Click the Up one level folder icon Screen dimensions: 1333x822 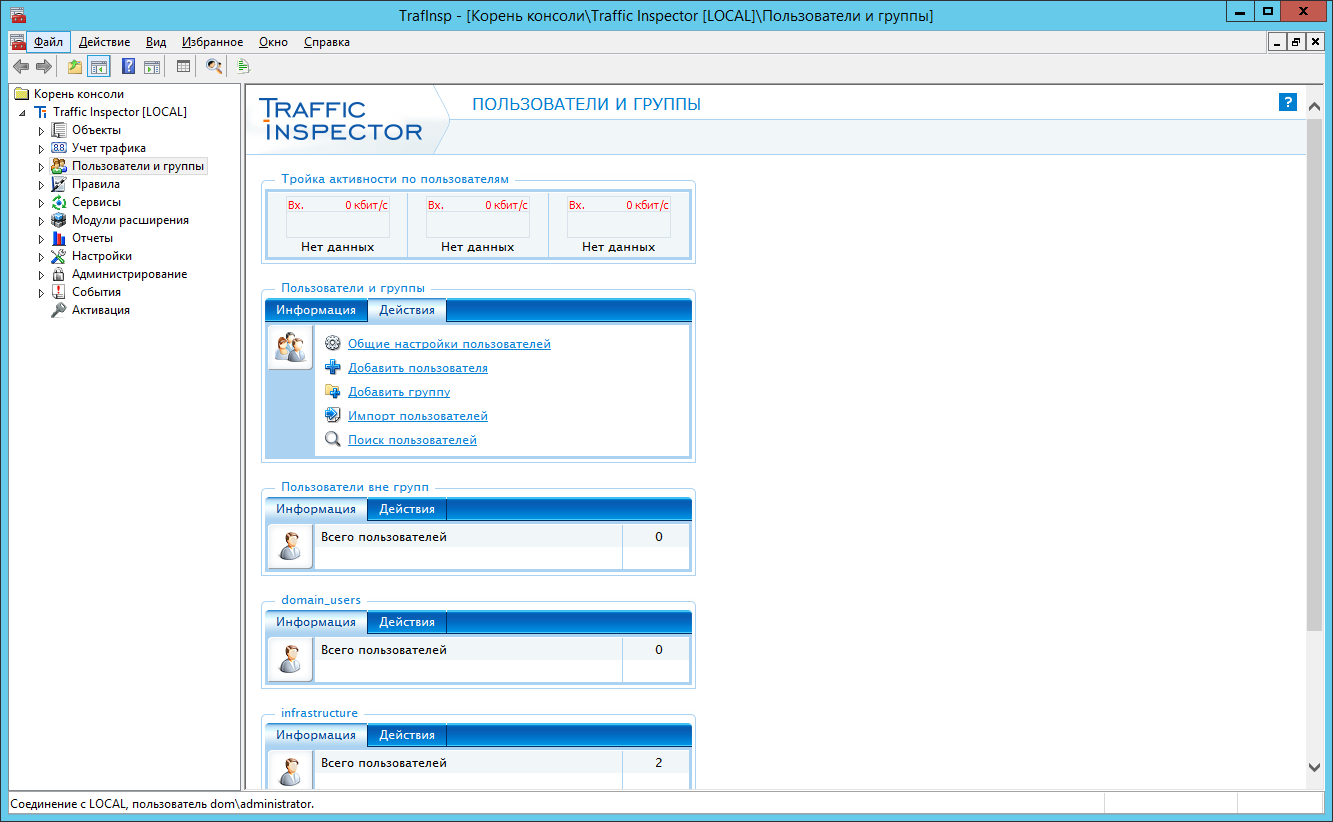coord(74,67)
